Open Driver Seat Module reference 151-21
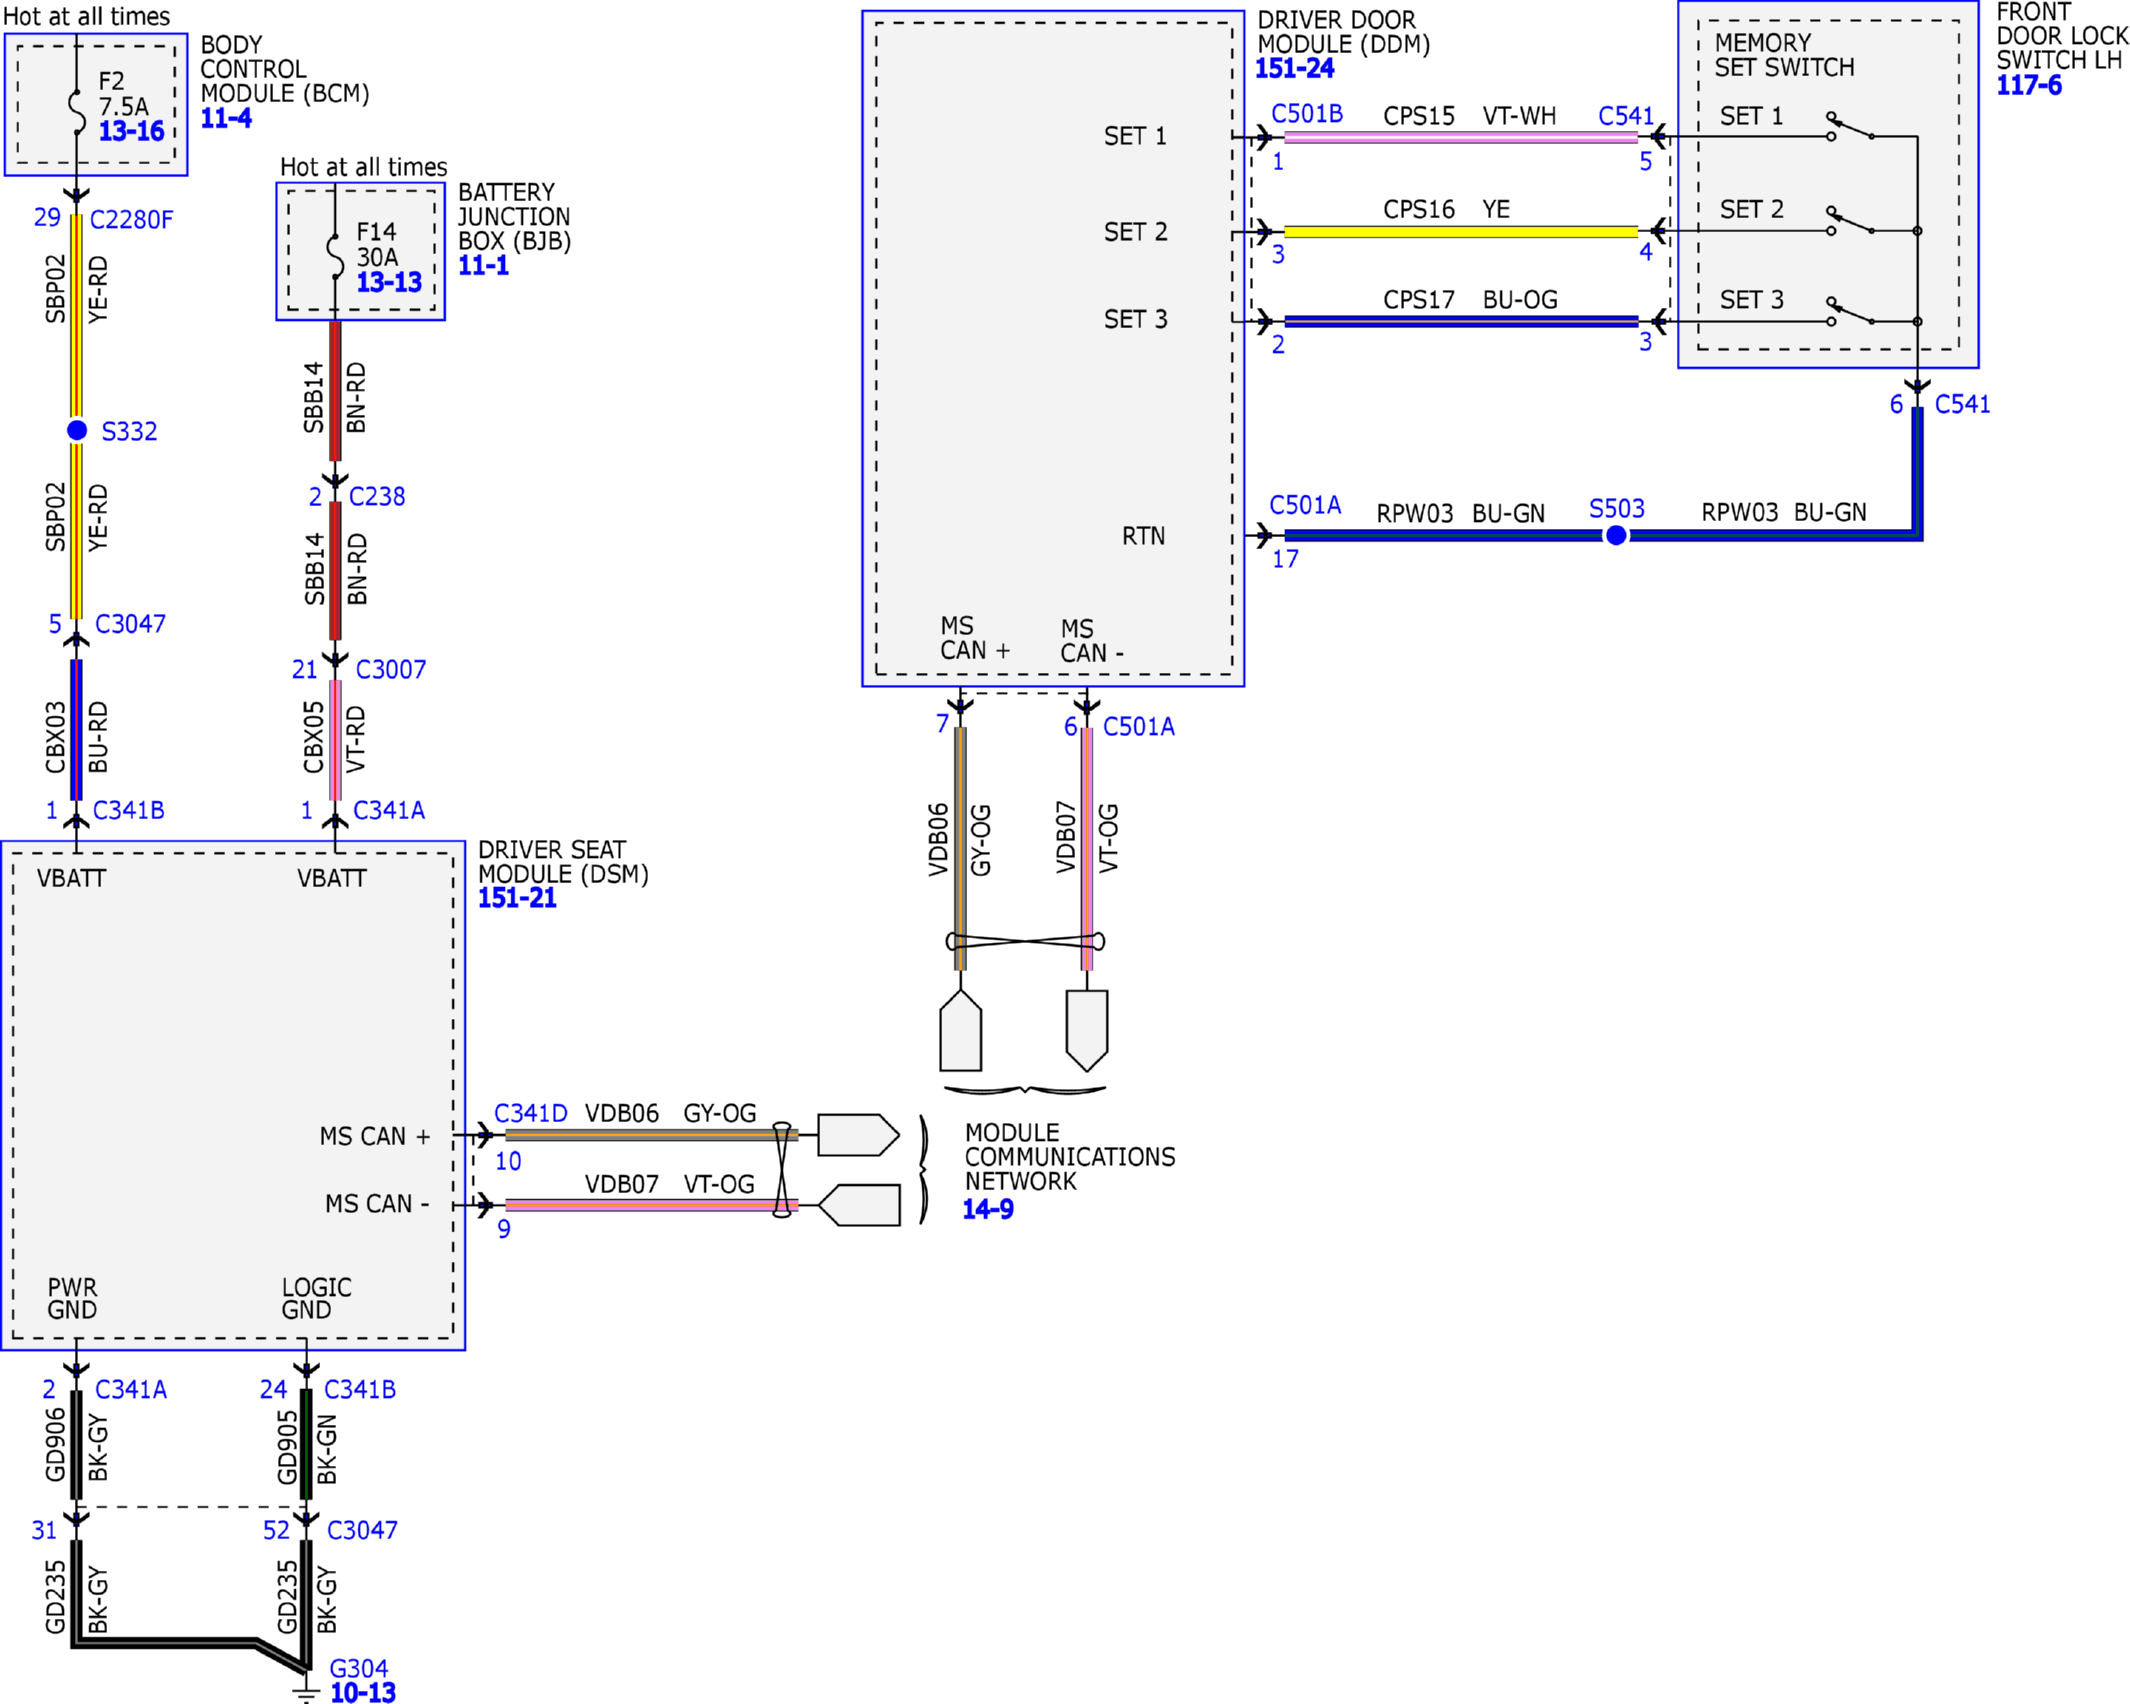 click(x=516, y=898)
